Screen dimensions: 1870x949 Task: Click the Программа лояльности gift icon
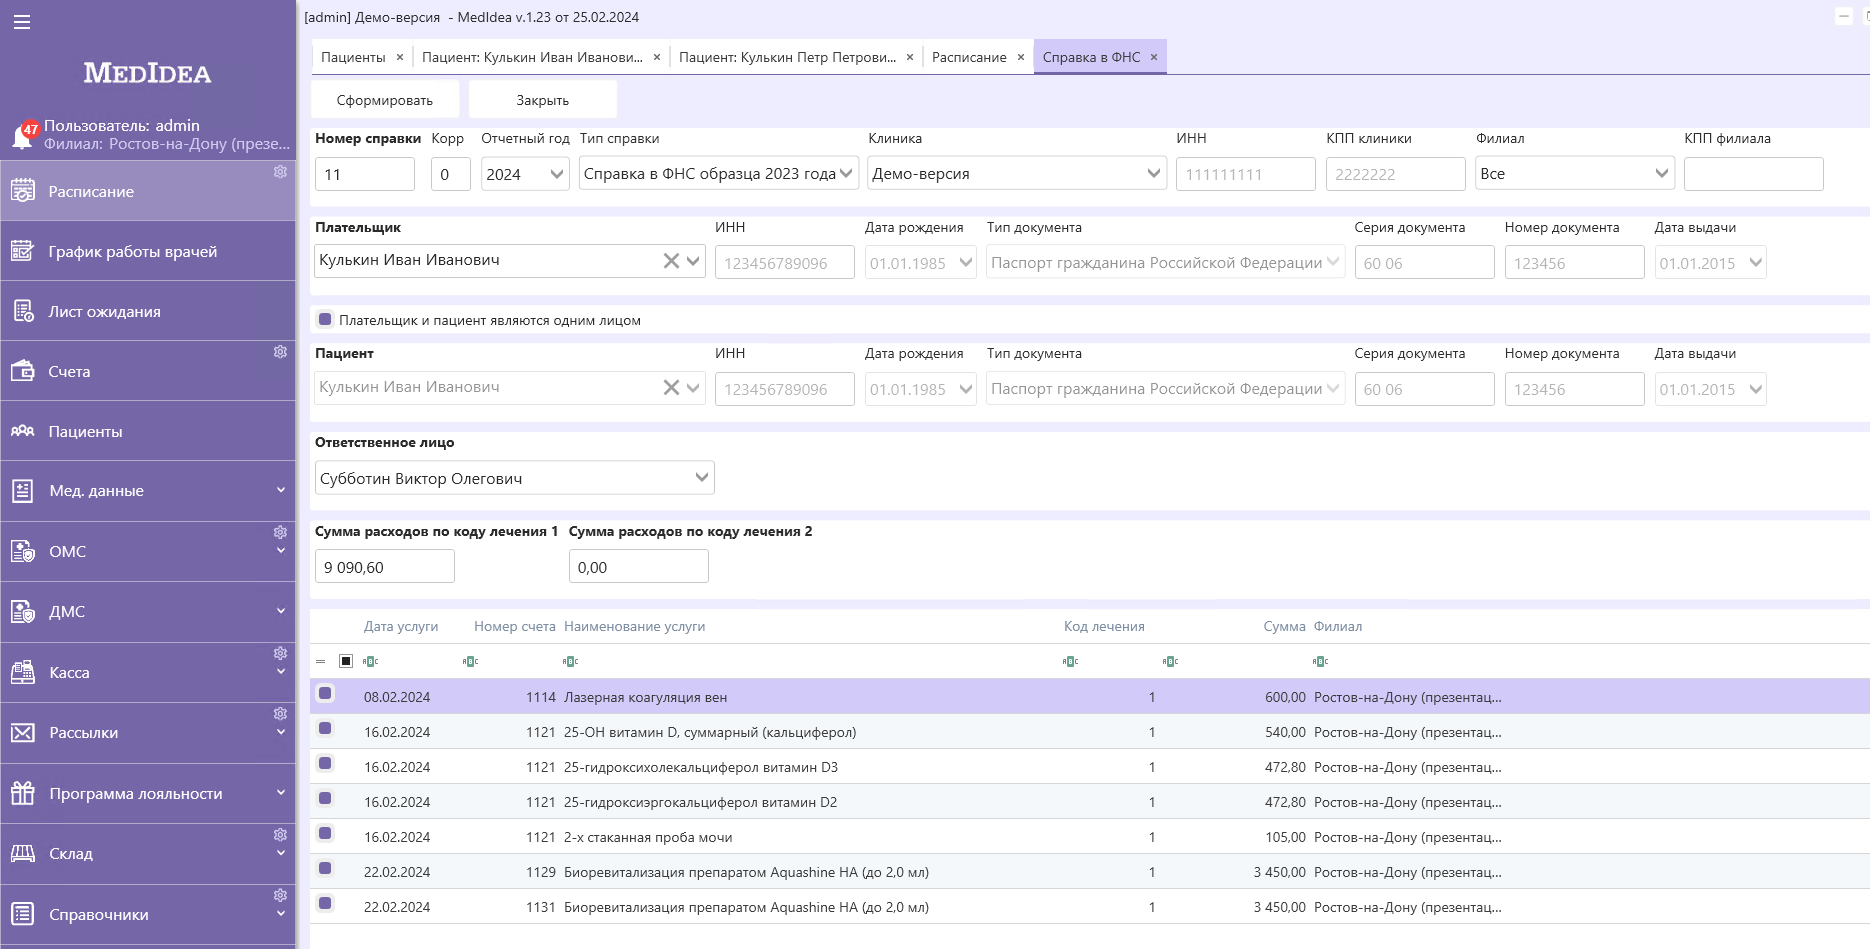pos(23,793)
